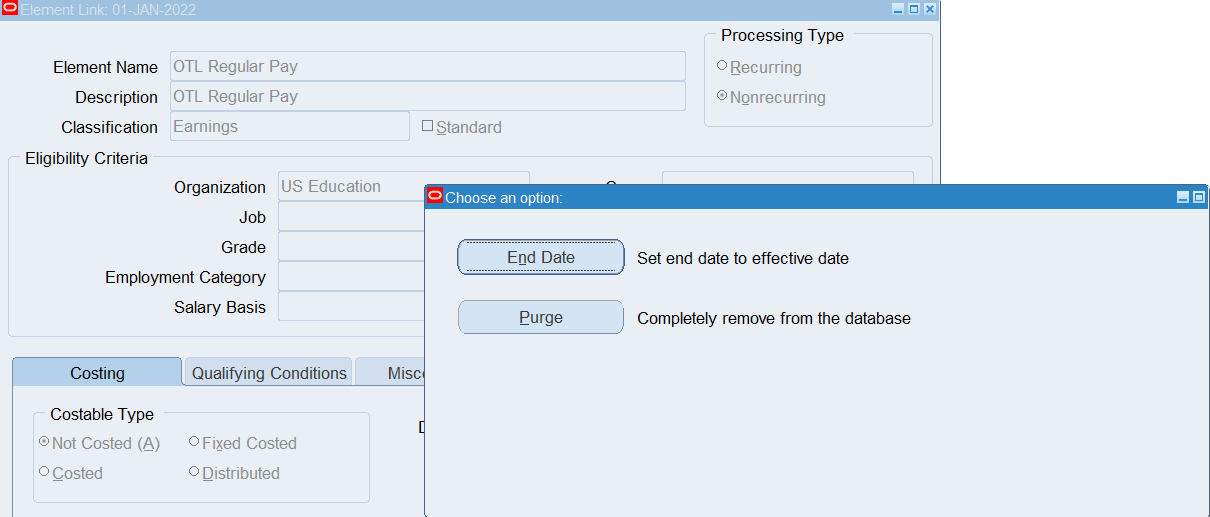Click the Classification field showing Earnings
1210x517 pixels.
click(290, 127)
